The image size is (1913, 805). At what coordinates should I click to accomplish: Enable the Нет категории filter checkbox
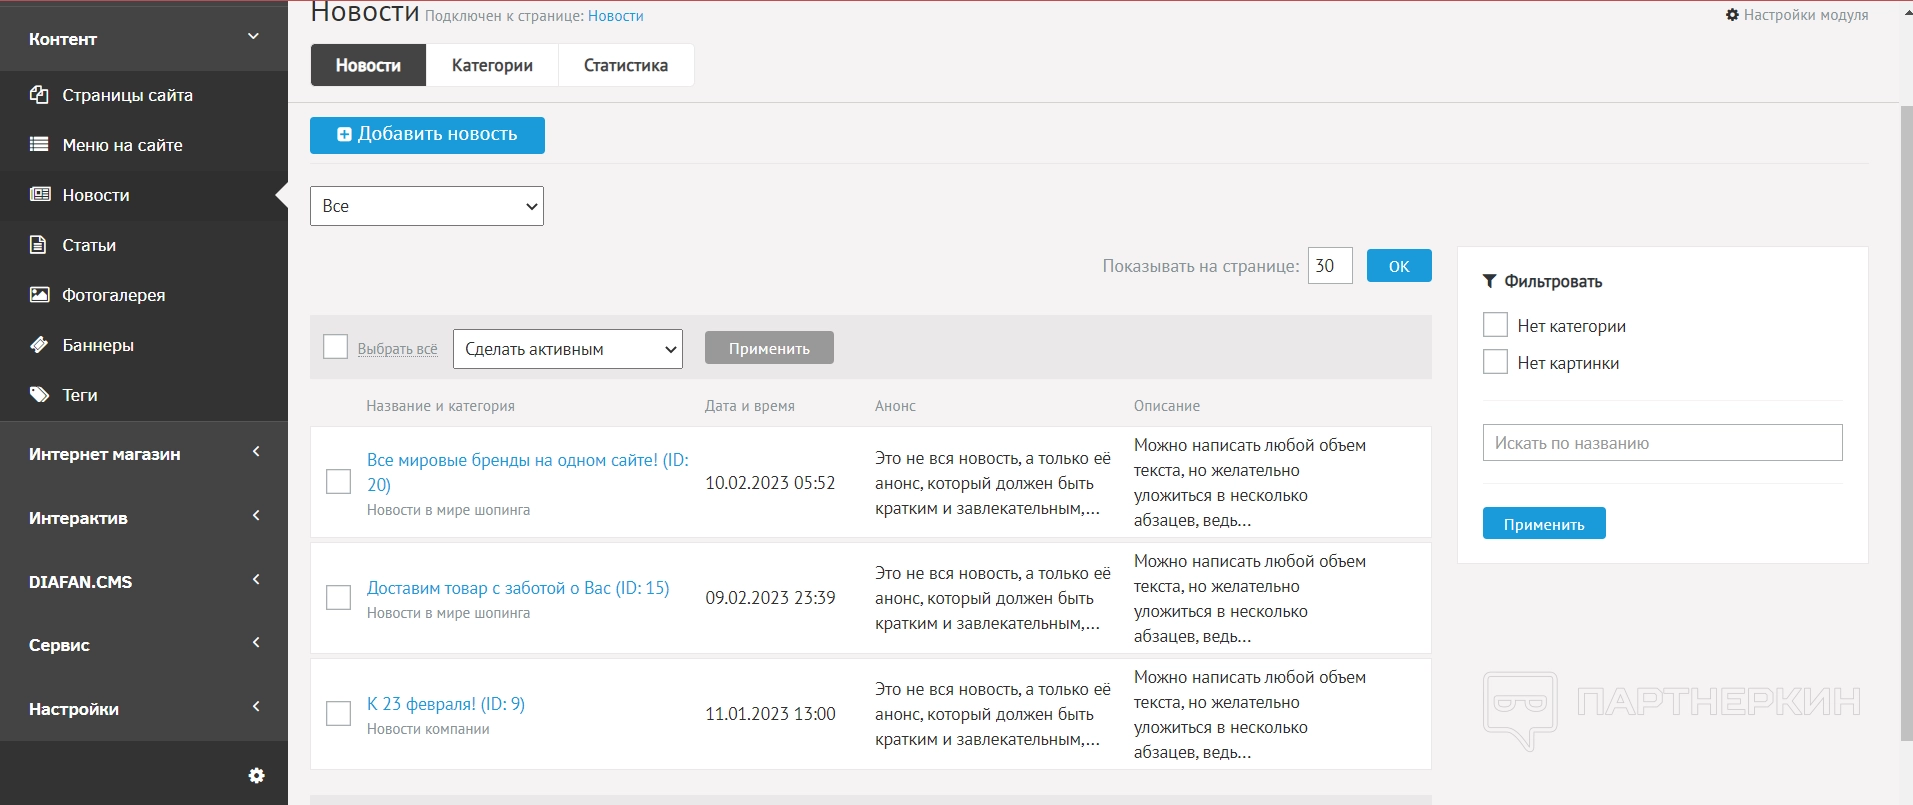(1495, 325)
